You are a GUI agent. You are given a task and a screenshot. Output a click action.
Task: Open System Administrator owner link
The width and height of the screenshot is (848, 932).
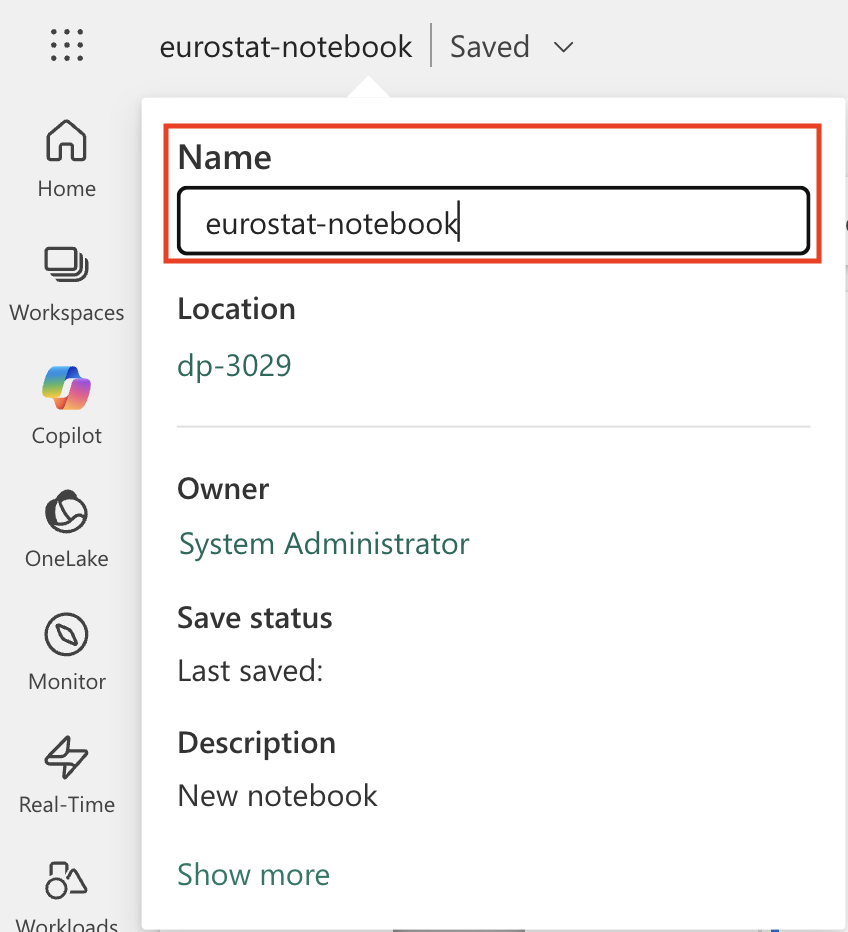(x=324, y=543)
